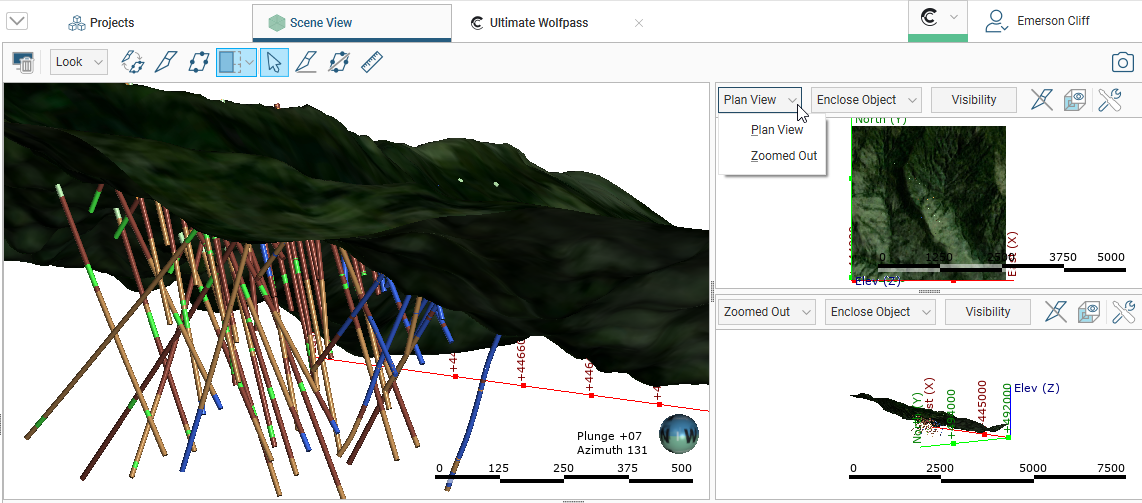Click Visibility button in the lower view
Image resolution: width=1142 pixels, height=503 pixels.
988,312
